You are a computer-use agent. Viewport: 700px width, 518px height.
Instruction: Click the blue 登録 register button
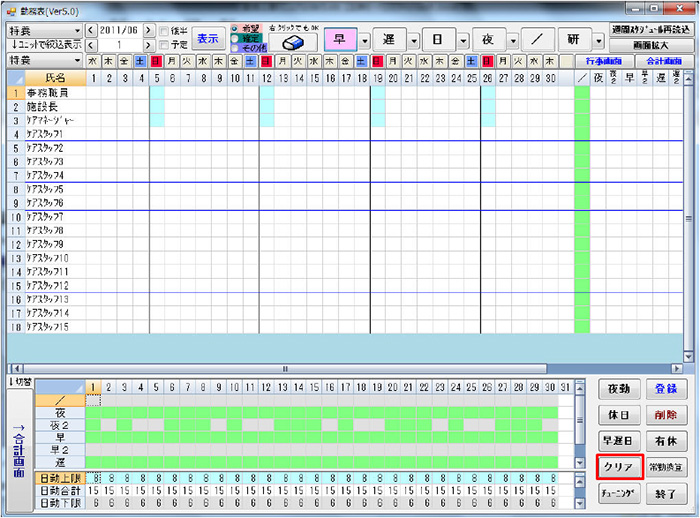tap(666, 389)
